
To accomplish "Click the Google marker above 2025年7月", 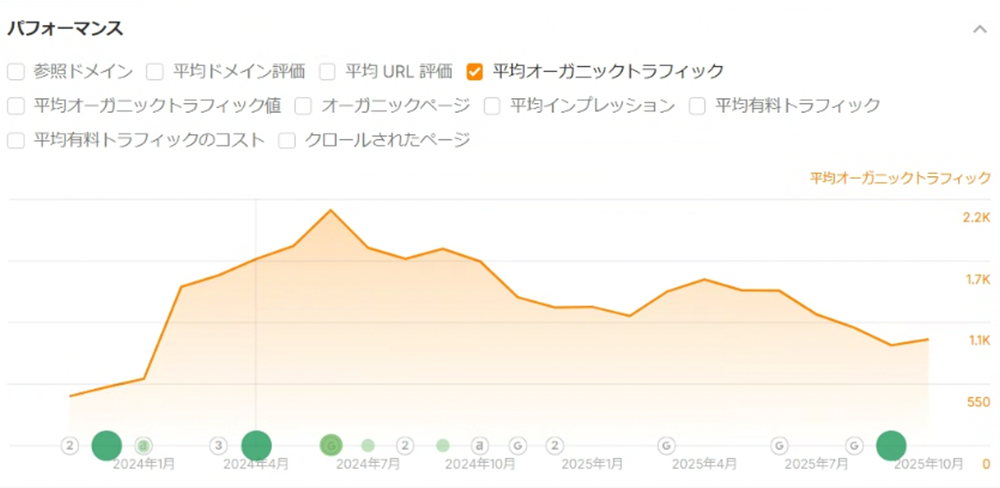I will click(780, 445).
